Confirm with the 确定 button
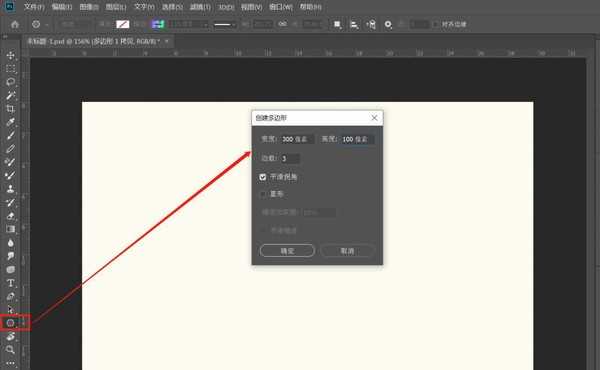 point(287,251)
